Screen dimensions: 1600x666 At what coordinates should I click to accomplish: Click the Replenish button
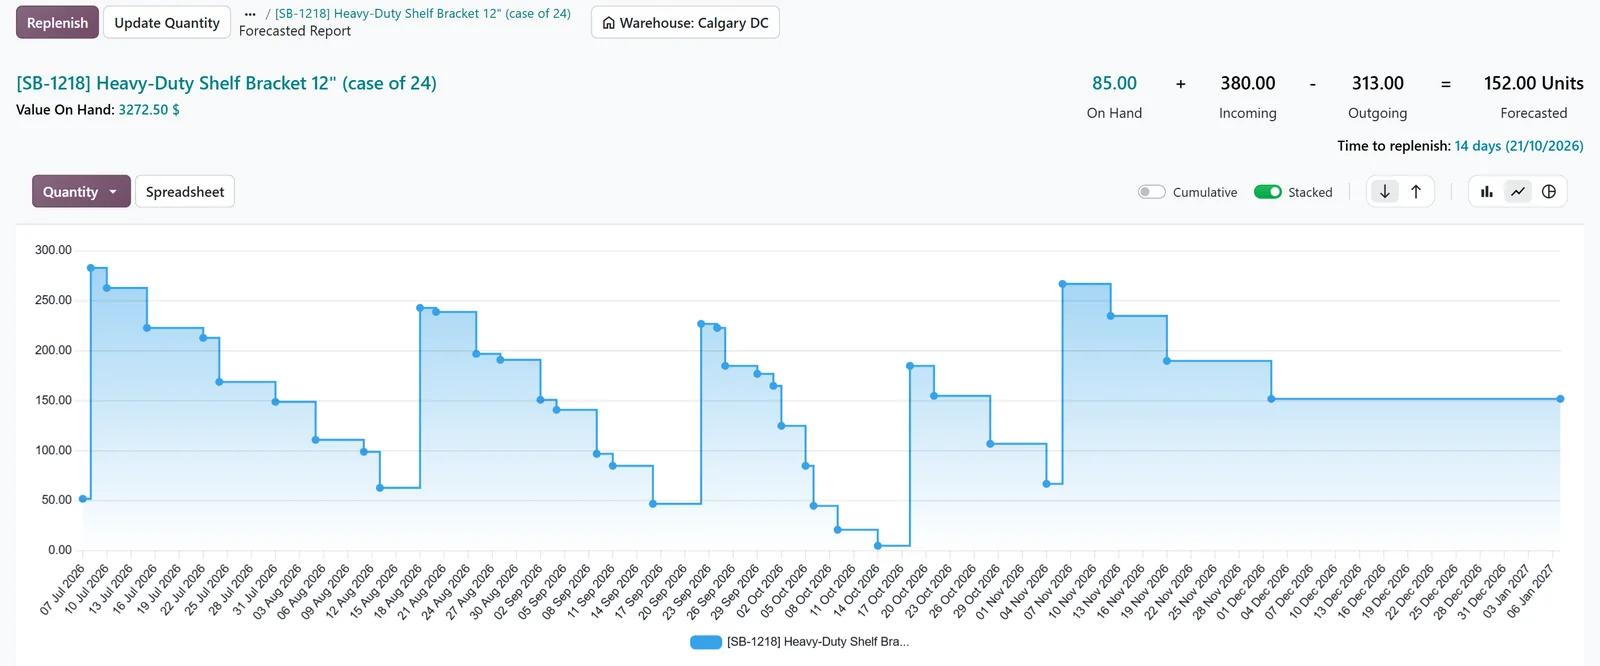[x=57, y=23]
